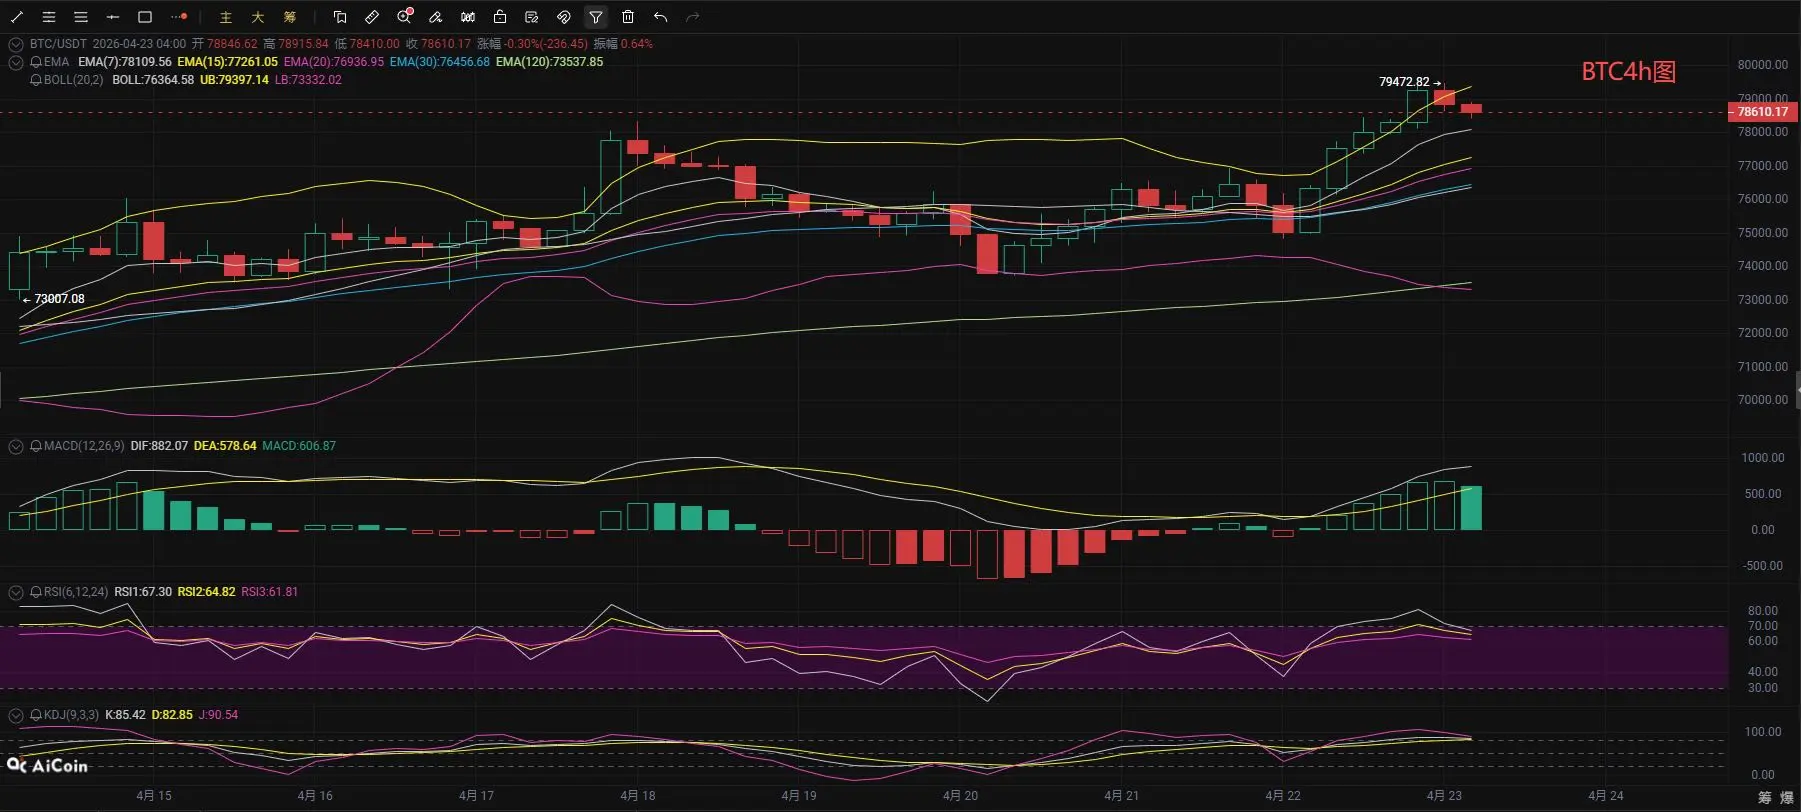The height and width of the screenshot is (812, 1801).
Task: Collapse the KDJ panel chevron
Action: (16, 715)
